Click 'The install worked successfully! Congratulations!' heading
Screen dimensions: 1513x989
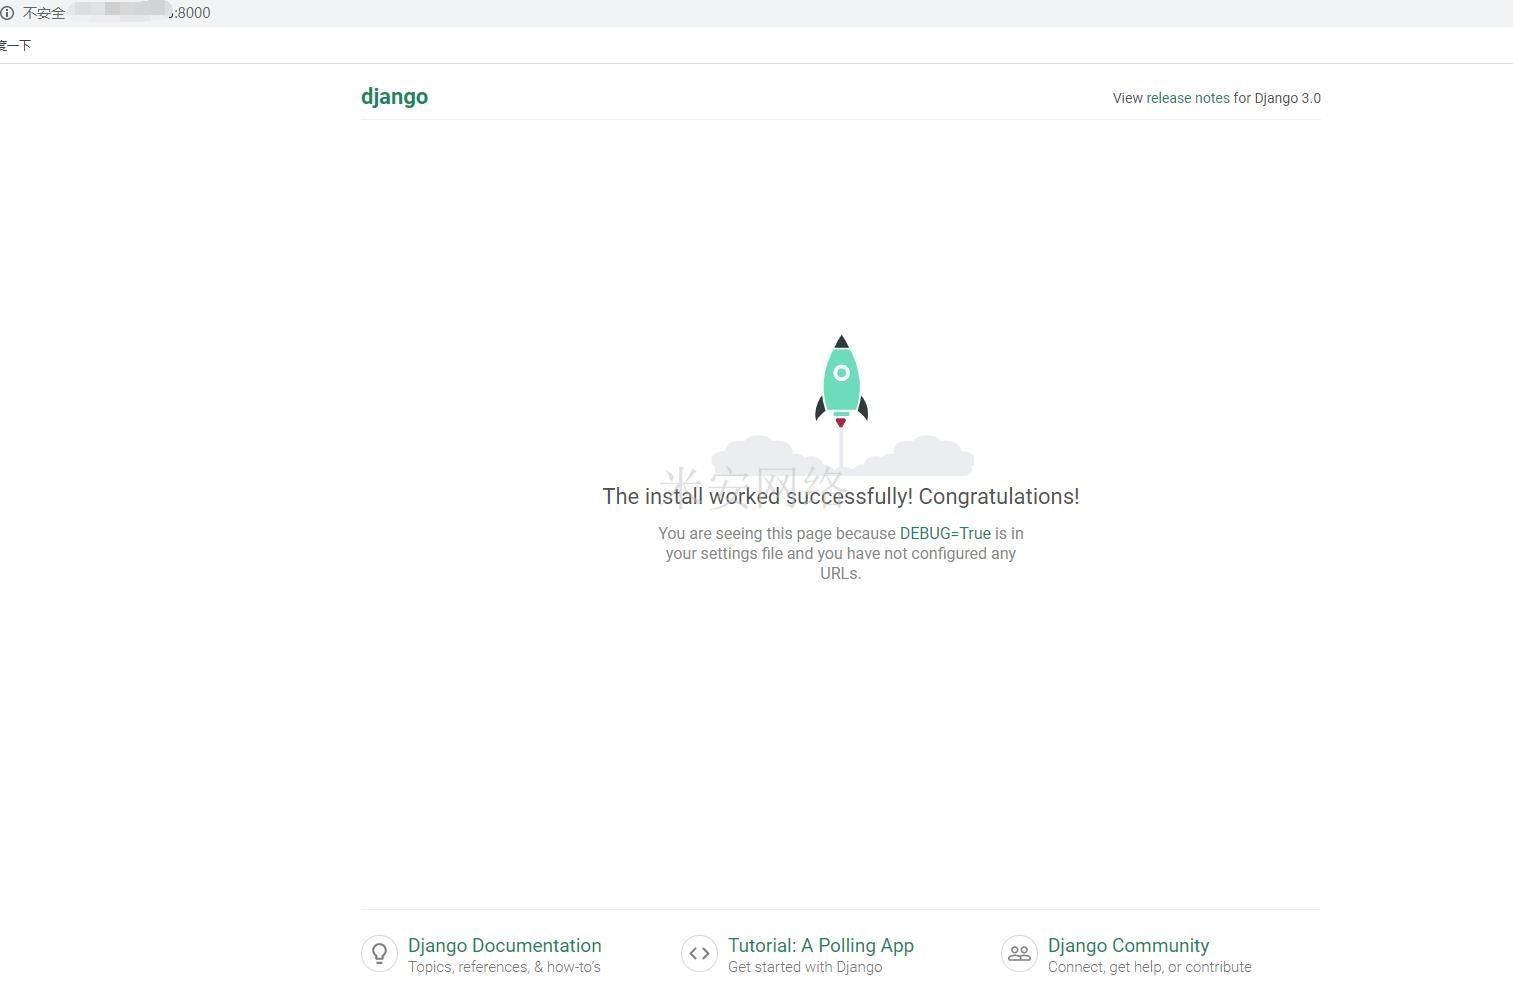click(840, 497)
